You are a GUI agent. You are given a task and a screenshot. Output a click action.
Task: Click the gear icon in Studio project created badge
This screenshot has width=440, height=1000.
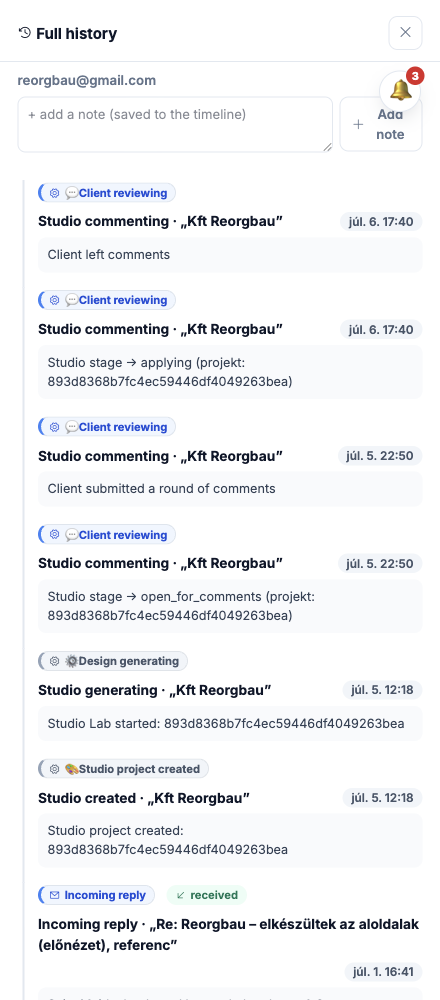click(x=54, y=769)
